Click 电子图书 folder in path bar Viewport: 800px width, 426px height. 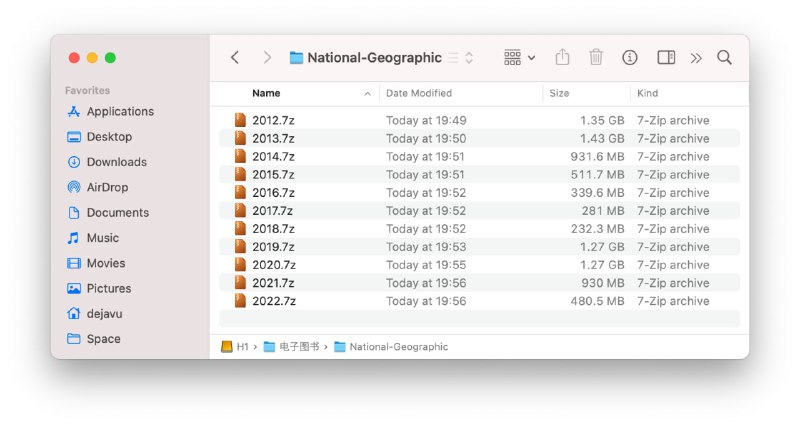[292, 347]
